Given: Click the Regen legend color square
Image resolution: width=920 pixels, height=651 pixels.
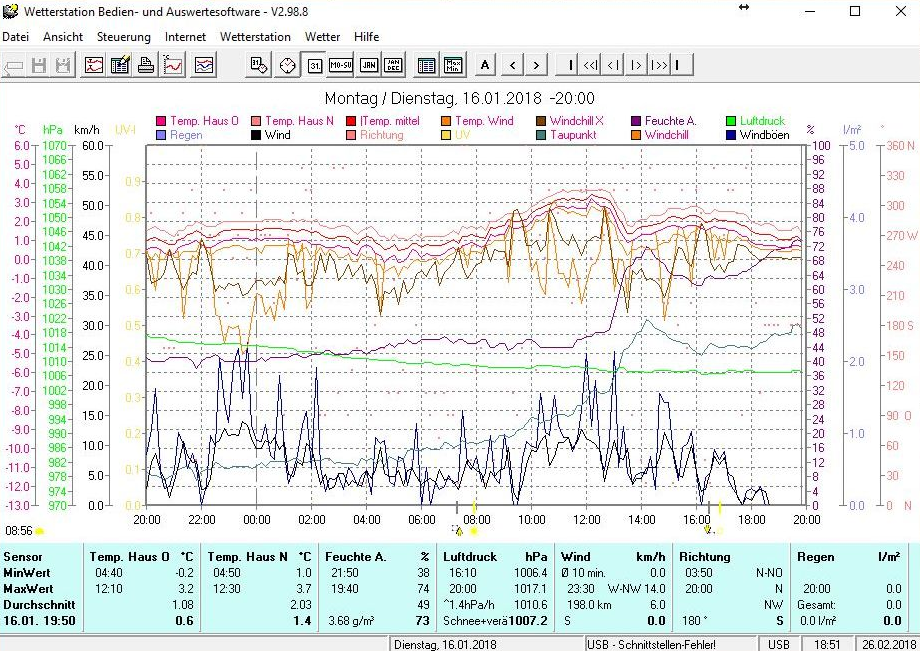Looking at the screenshot, I should [161, 135].
